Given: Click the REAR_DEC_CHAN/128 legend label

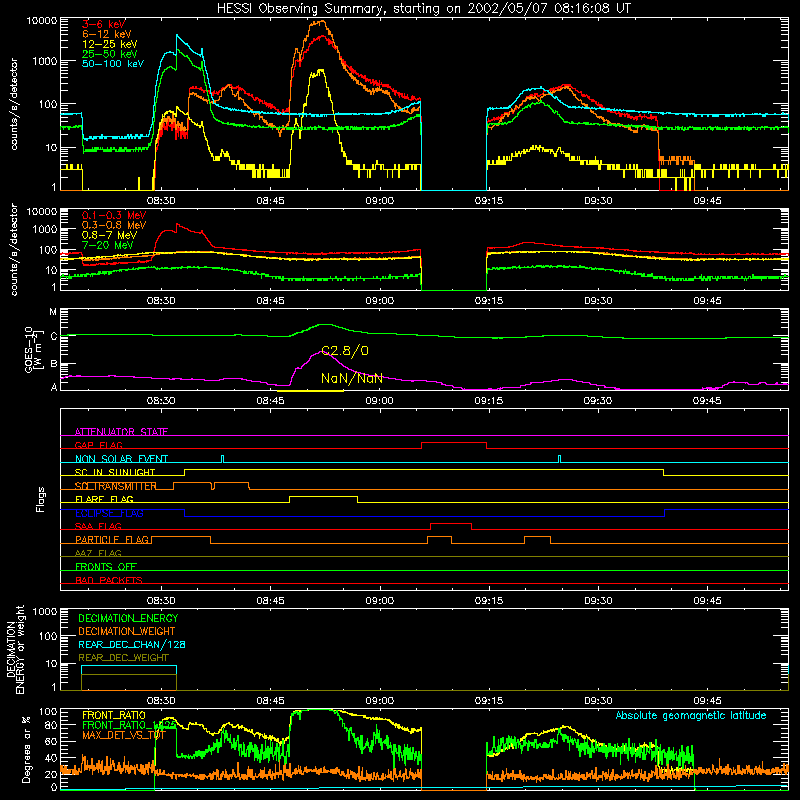Looking at the screenshot, I should click(x=132, y=644).
